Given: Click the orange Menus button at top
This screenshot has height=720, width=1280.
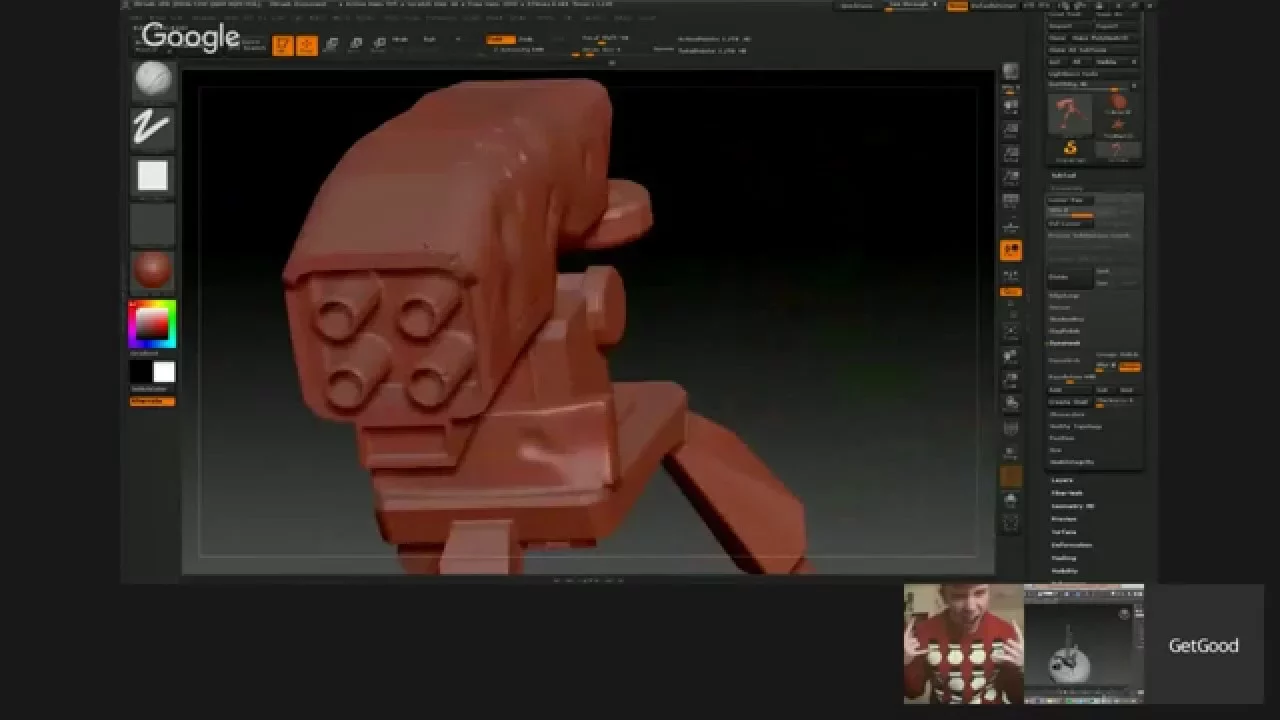Looking at the screenshot, I should point(957,5).
